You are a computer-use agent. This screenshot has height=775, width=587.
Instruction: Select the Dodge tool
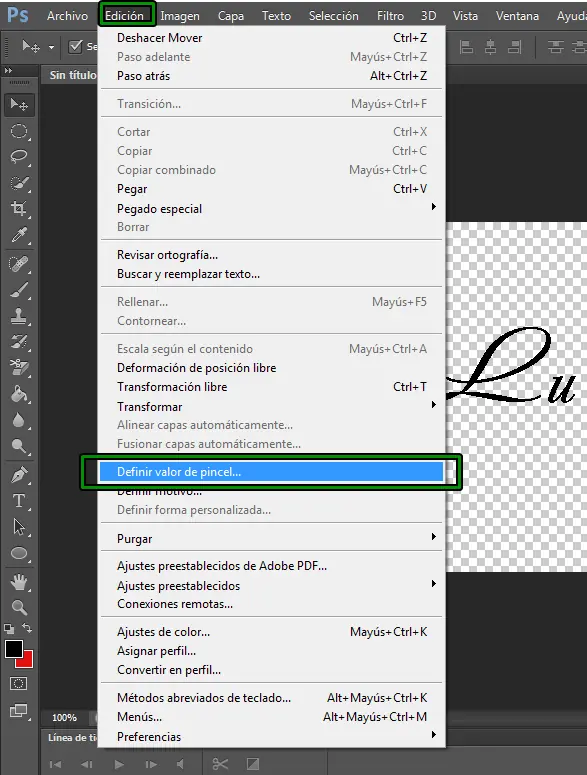19,446
